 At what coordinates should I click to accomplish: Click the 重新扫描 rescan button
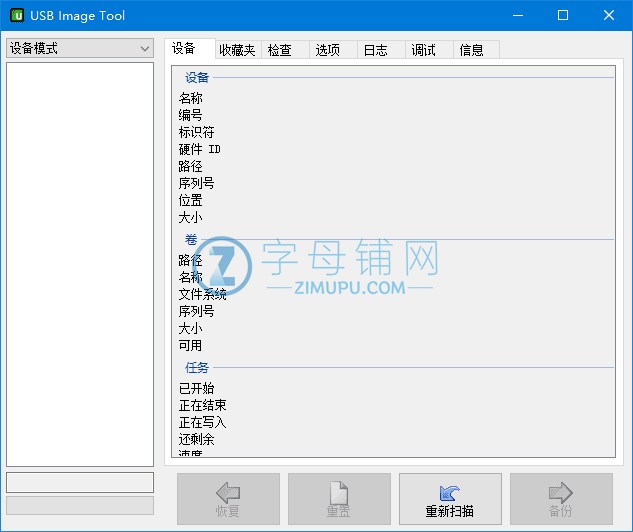click(x=450, y=499)
